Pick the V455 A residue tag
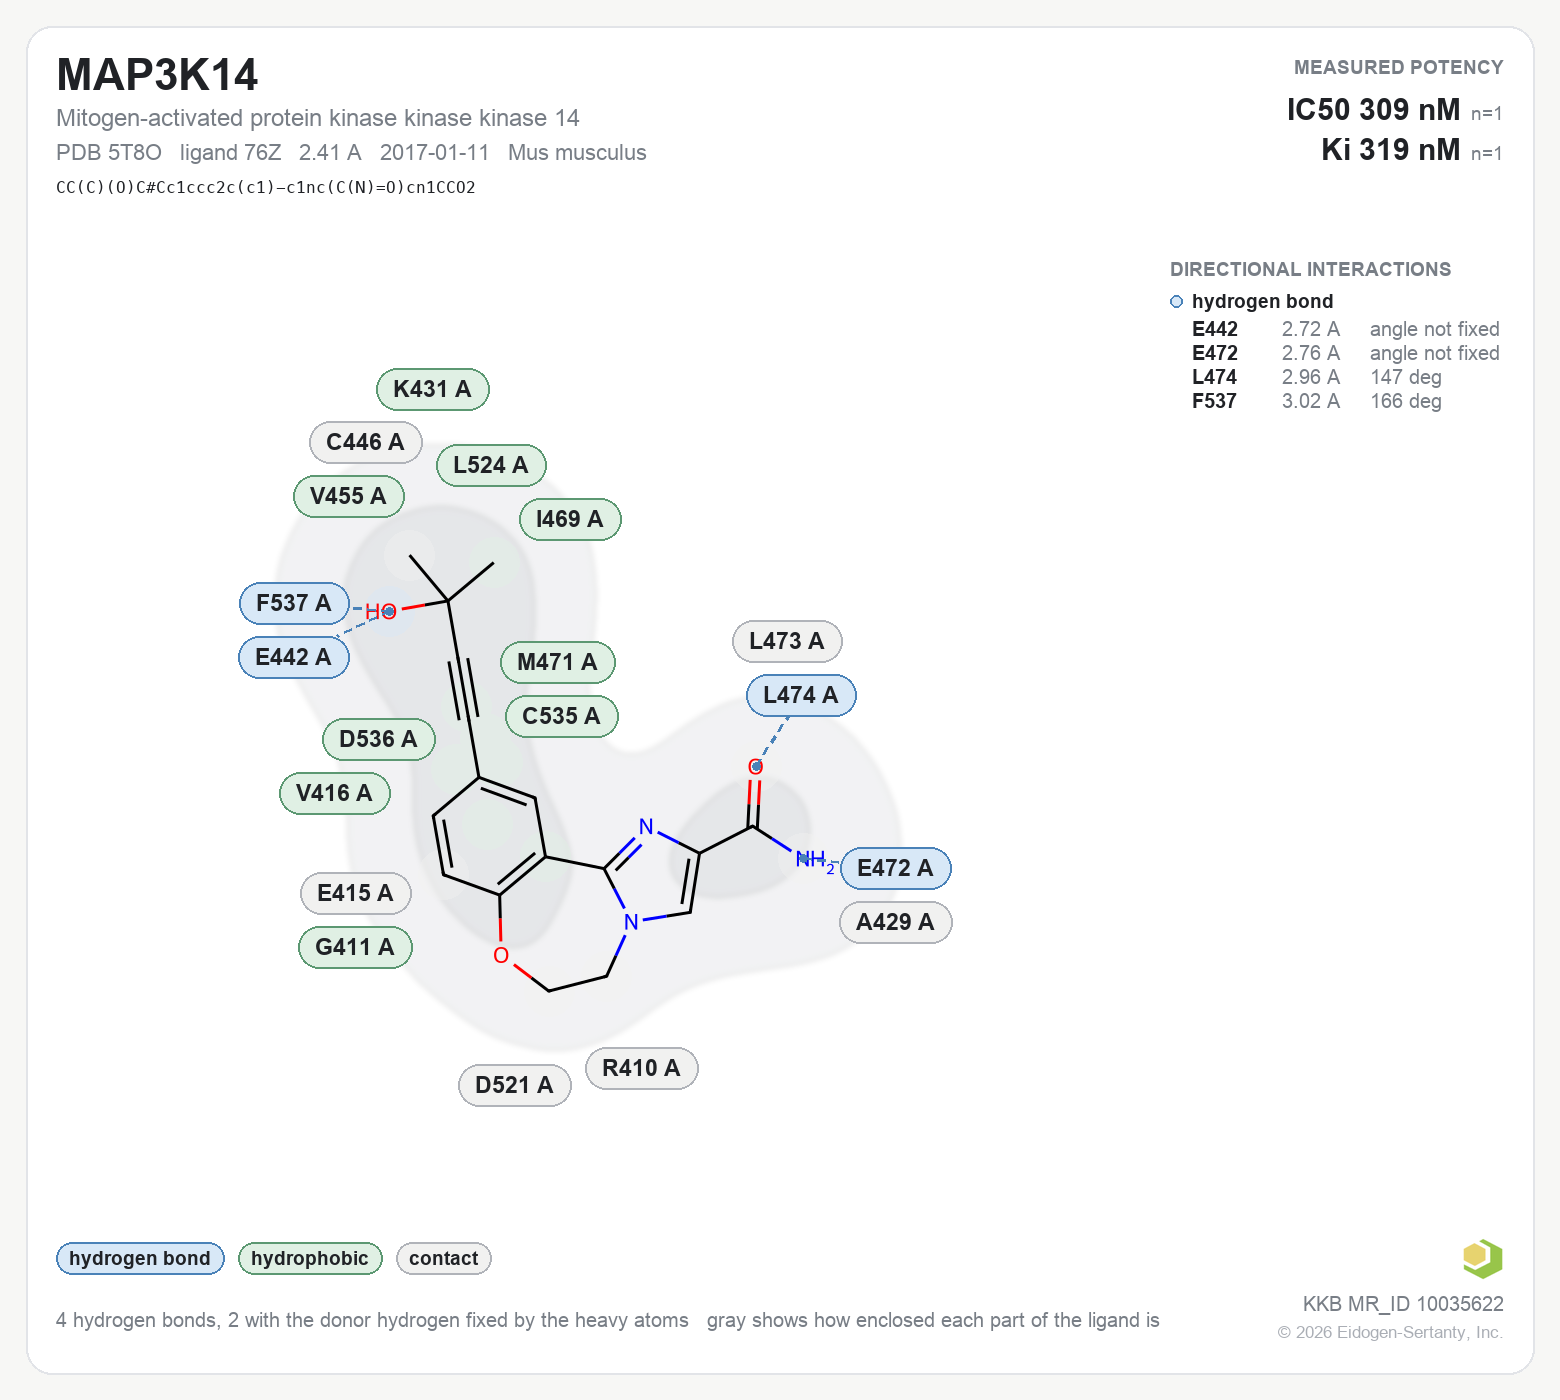Screen dimensions: 1560x1400 [348, 496]
